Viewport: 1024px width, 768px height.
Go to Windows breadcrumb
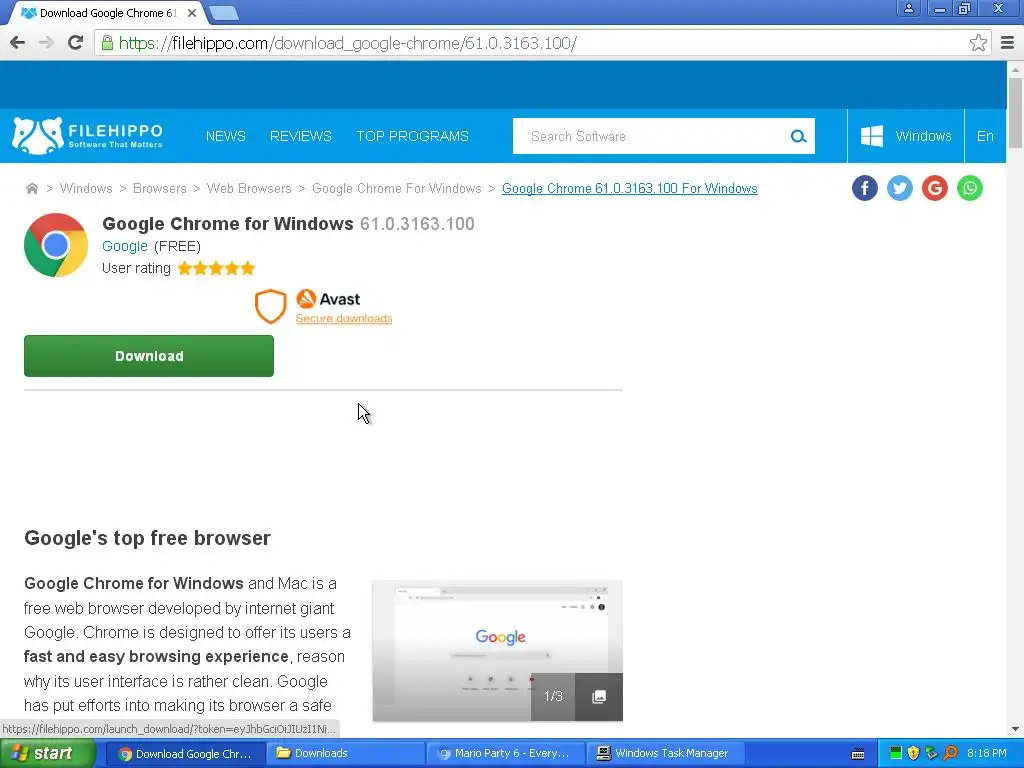click(86, 189)
